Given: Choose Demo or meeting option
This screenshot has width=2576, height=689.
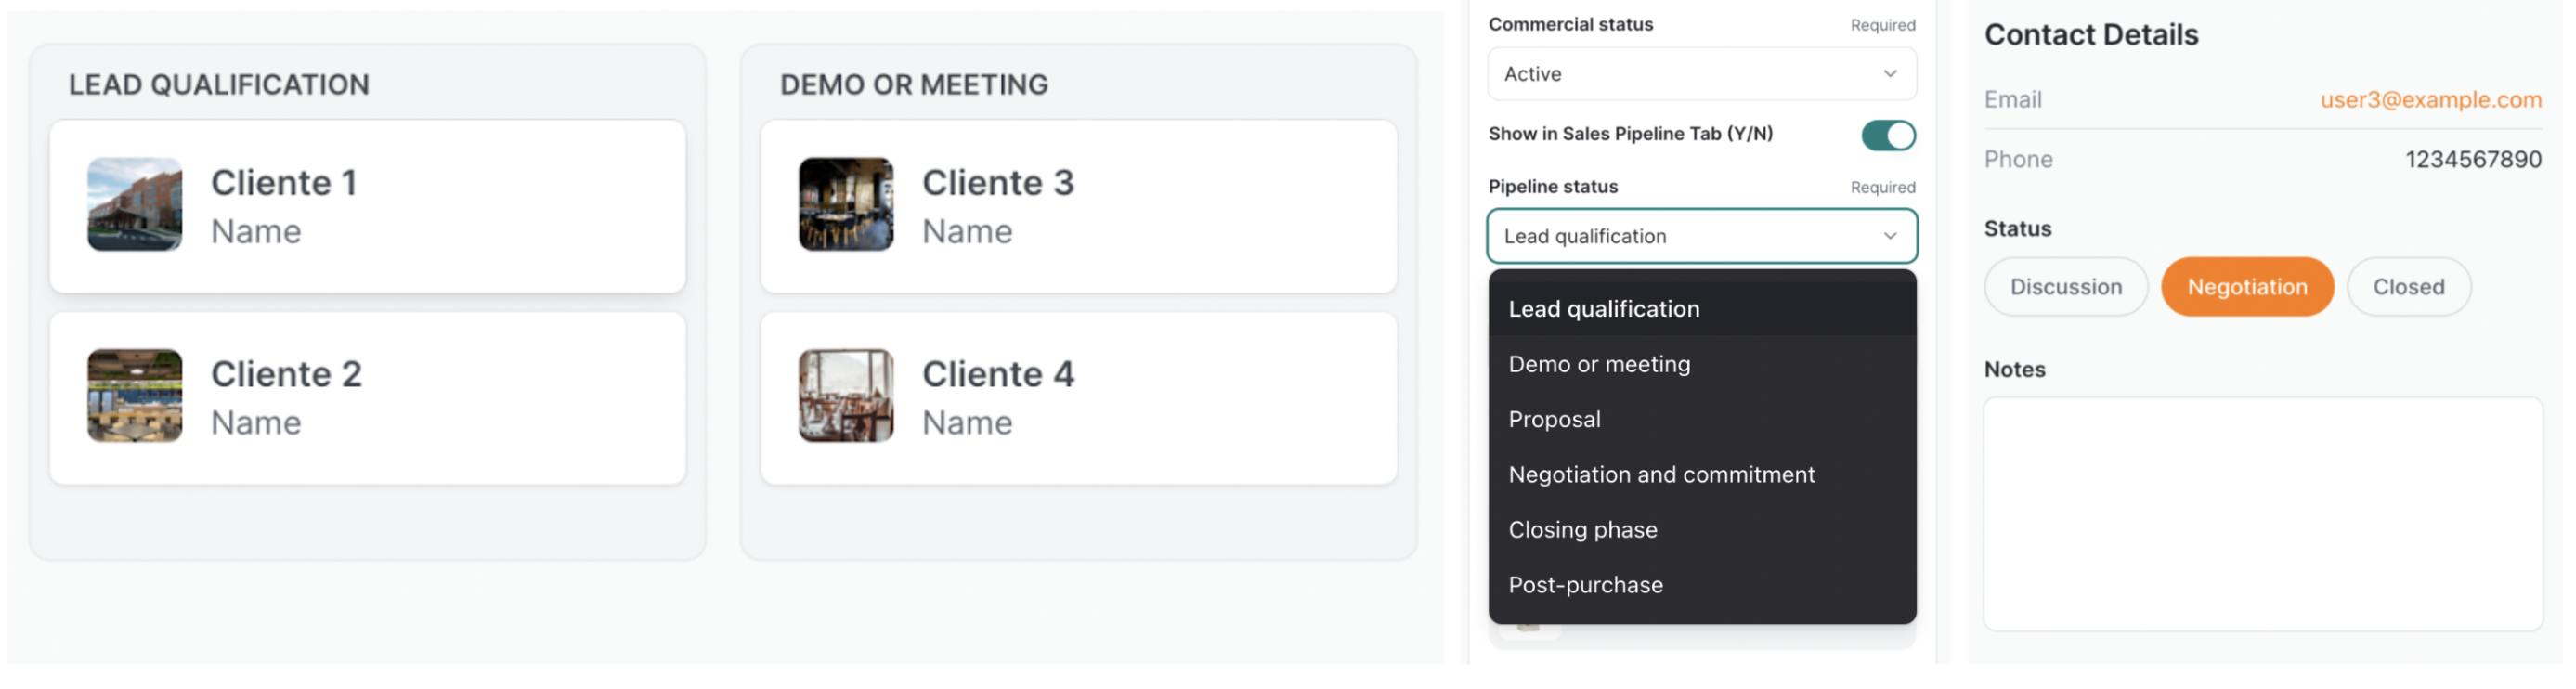Looking at the screenshot, I should pos(1599,364).
